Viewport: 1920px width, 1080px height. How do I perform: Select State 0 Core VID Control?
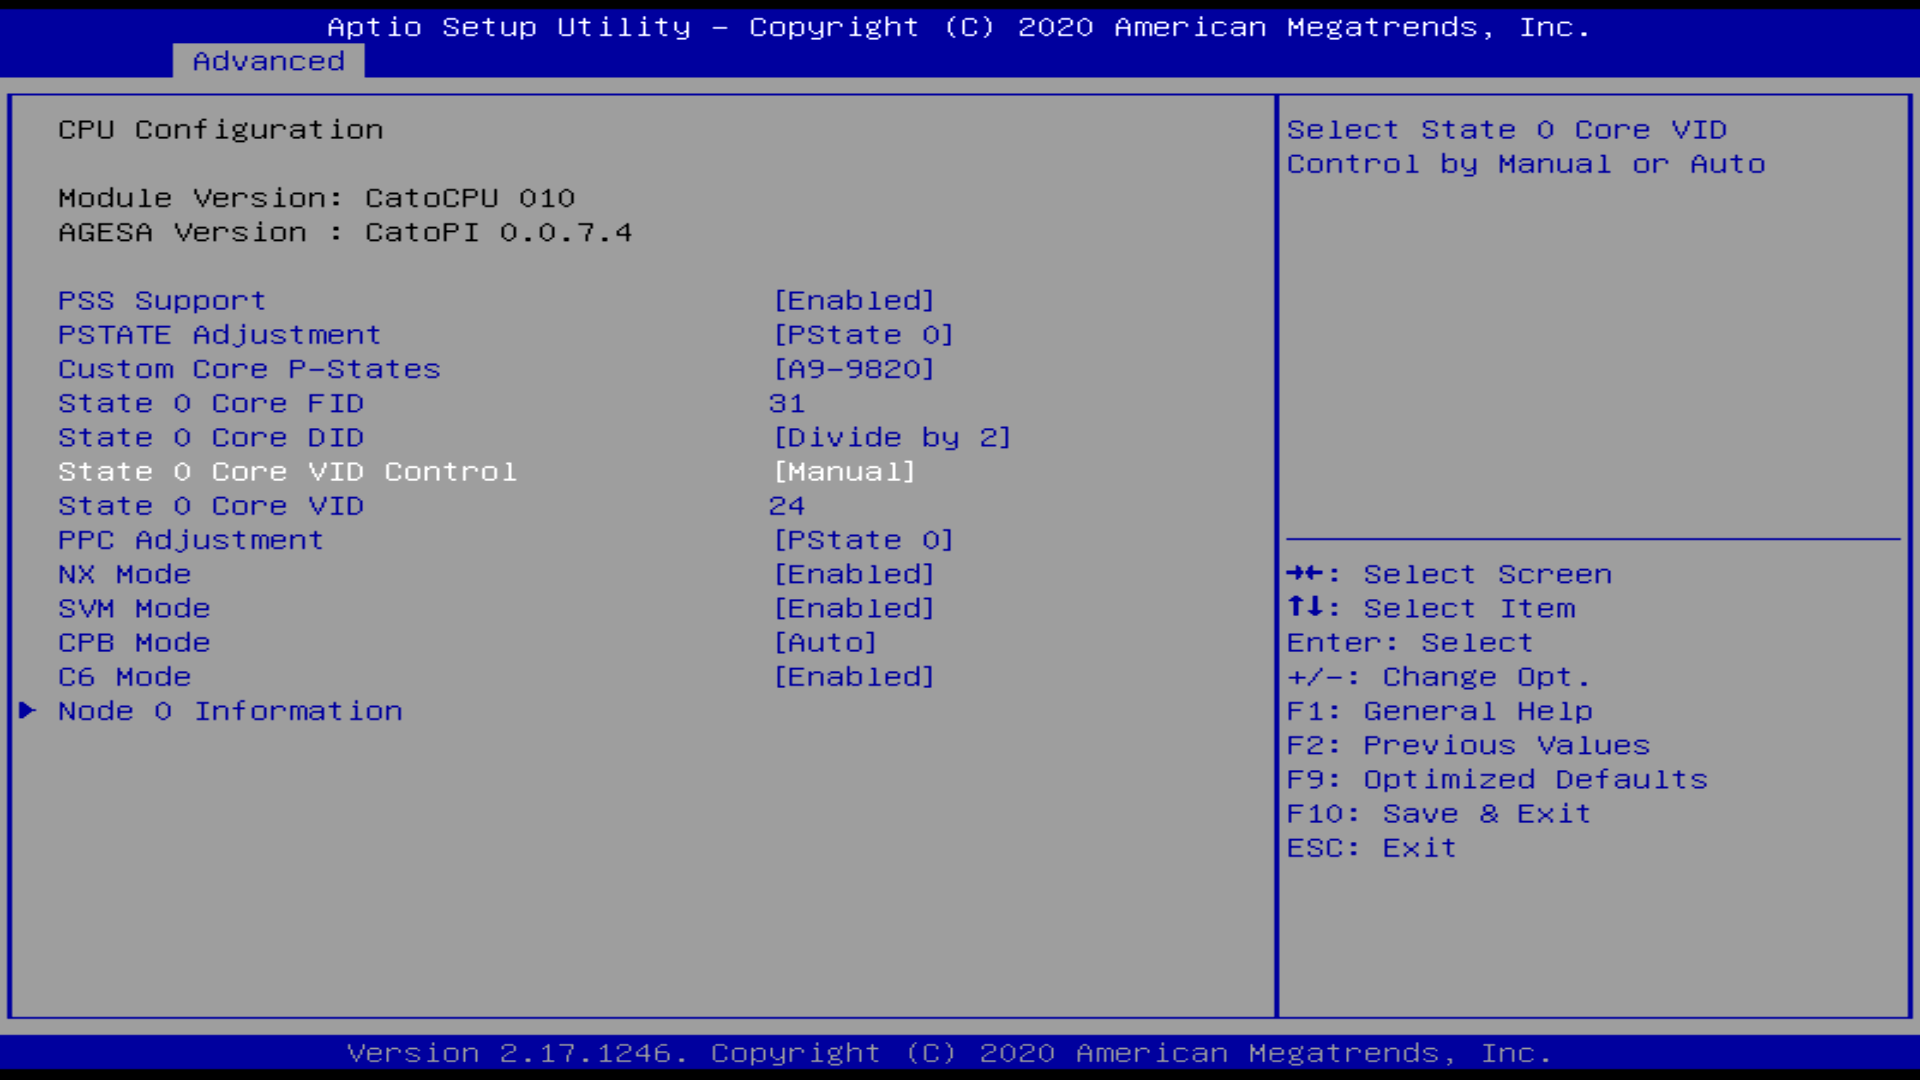286,471
